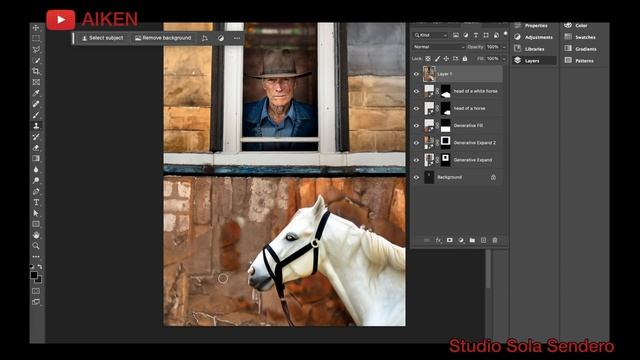Swap foreground and background colors
This screenshot has height=360, width=640.
tap(40, 267)
